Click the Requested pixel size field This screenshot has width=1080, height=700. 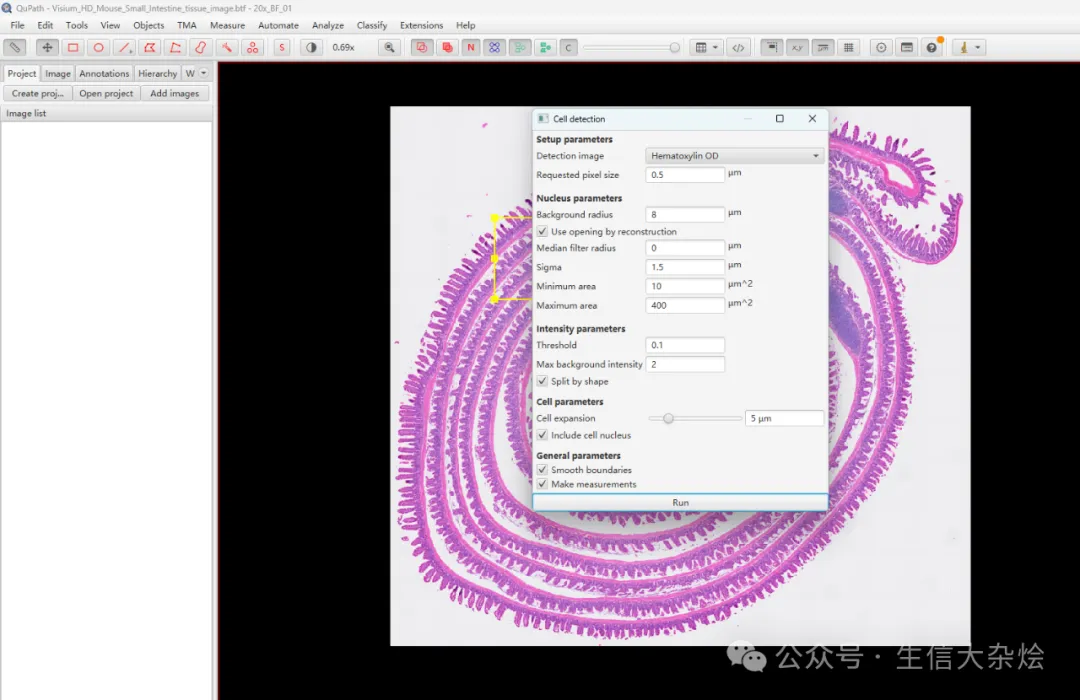685,175
